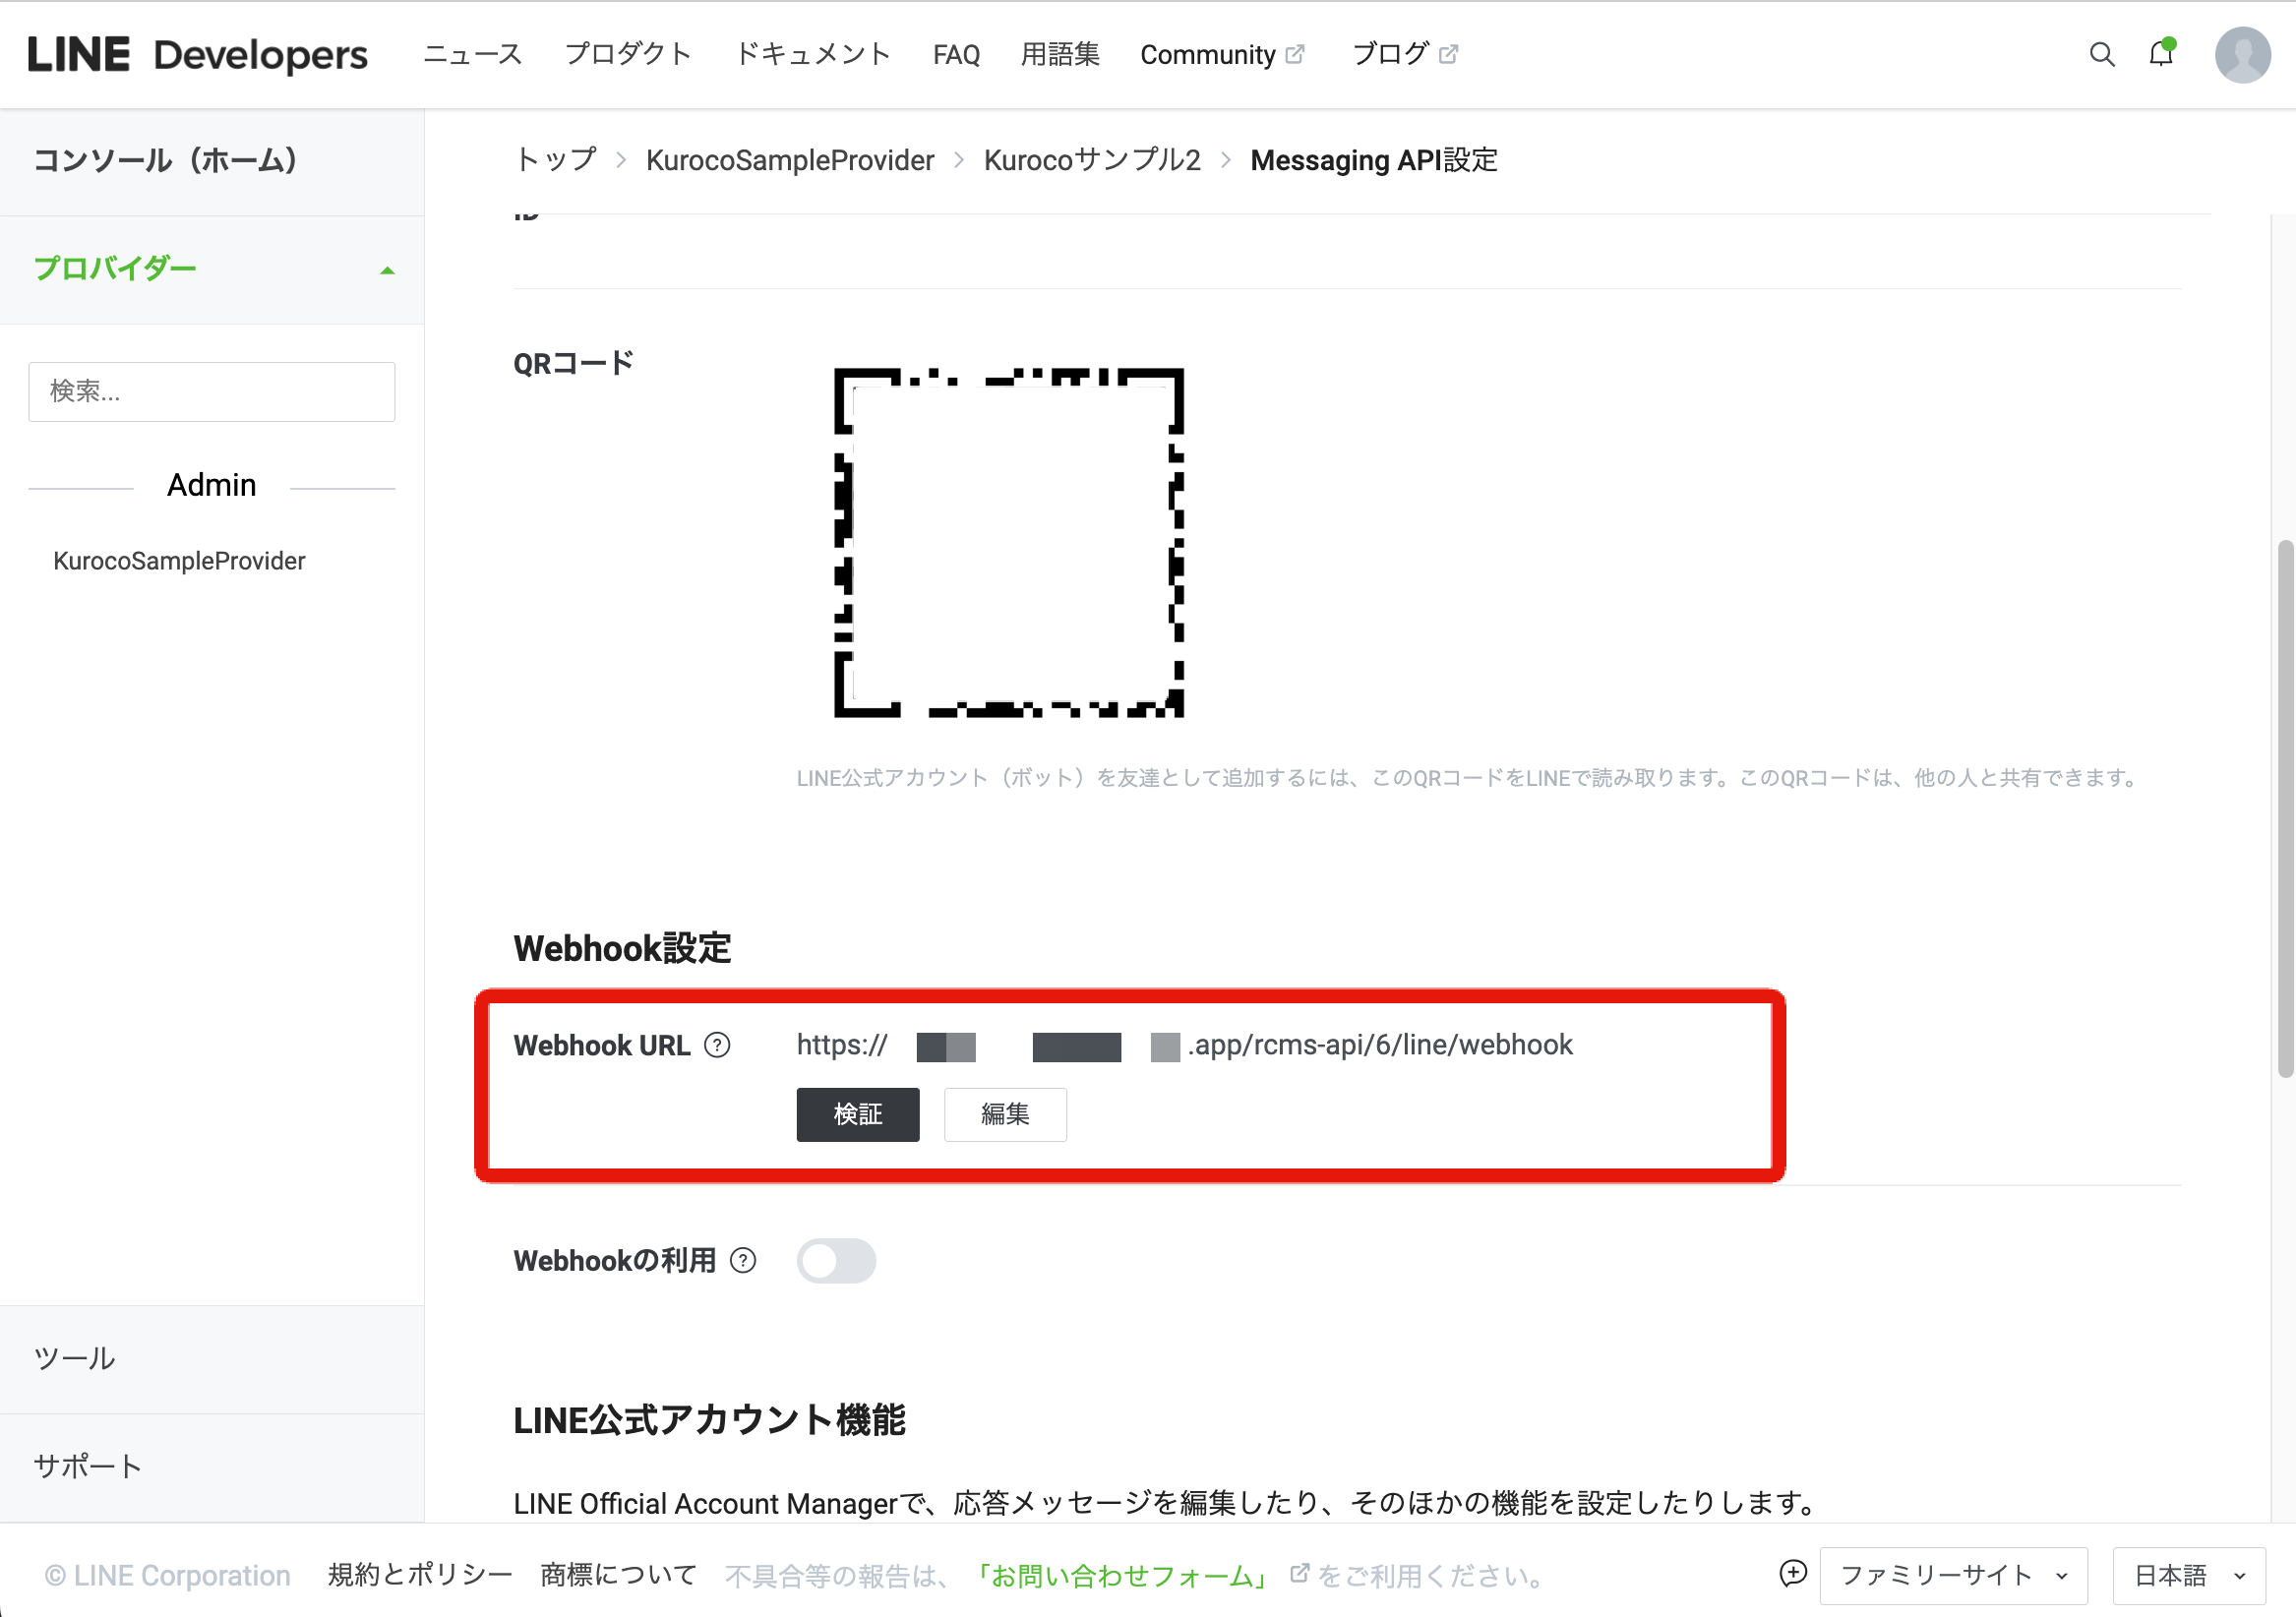Image resolution: width=2296 pixels, height=1617 pixels.
Task: Collapse the プロバイダー section arrow
Action: (388, 270)
